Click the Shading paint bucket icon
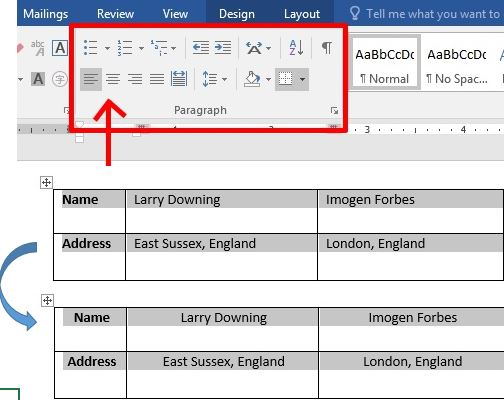This screenshot has width=504, height=400. click(252, 79)
